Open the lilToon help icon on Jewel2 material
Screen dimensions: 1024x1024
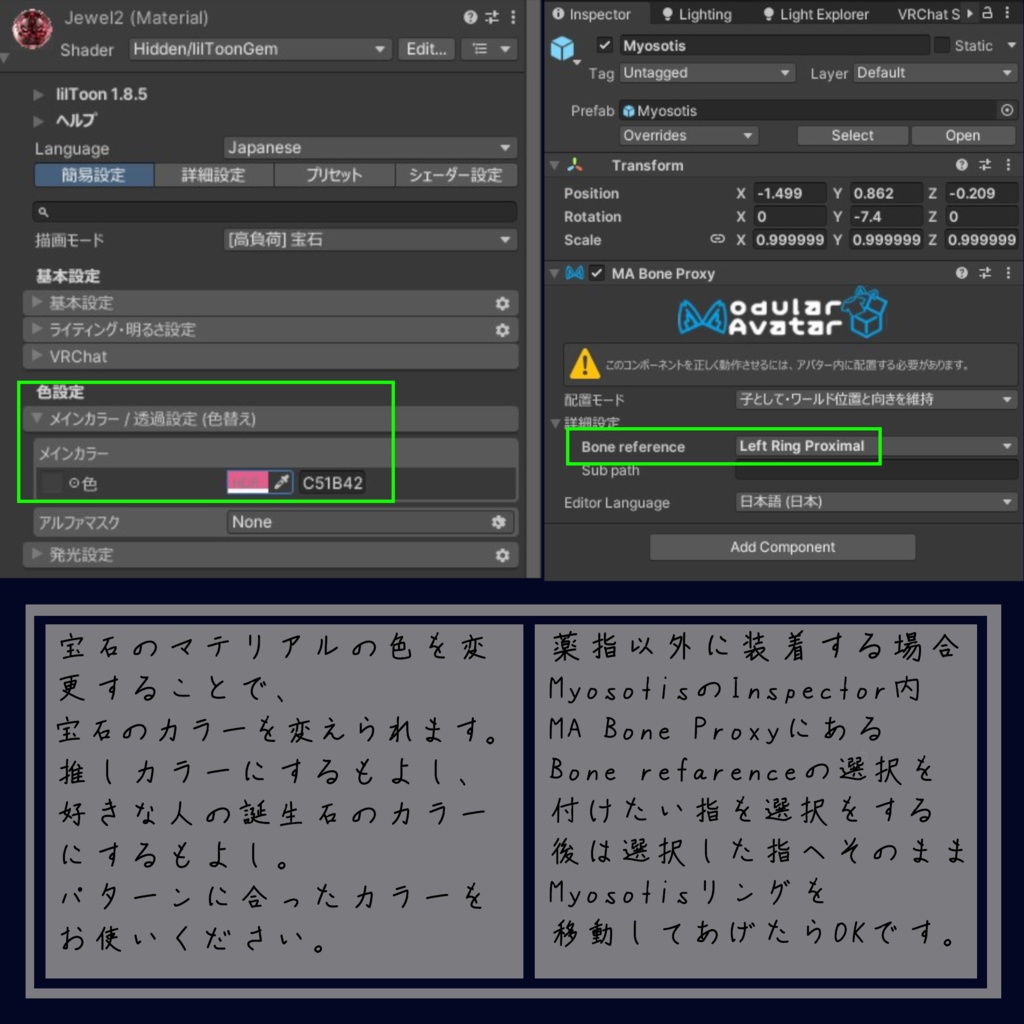469,17
